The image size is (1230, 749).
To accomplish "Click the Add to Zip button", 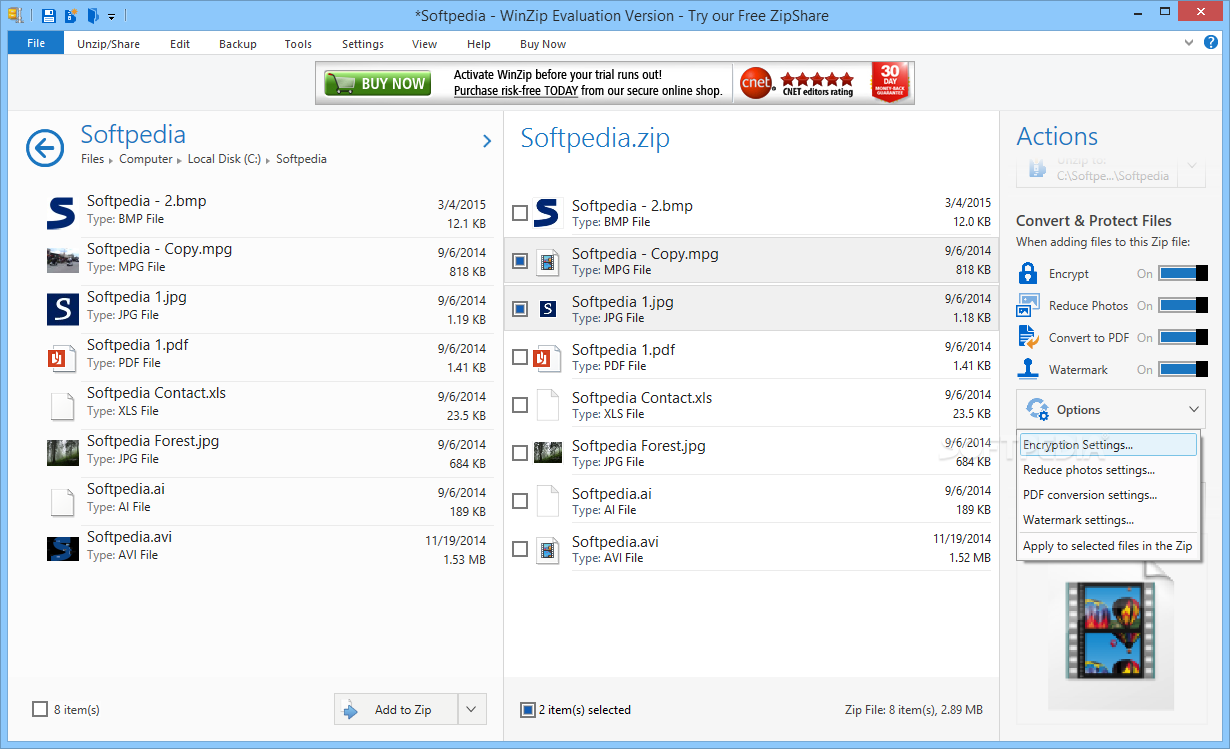I will [x=396, y=710].
